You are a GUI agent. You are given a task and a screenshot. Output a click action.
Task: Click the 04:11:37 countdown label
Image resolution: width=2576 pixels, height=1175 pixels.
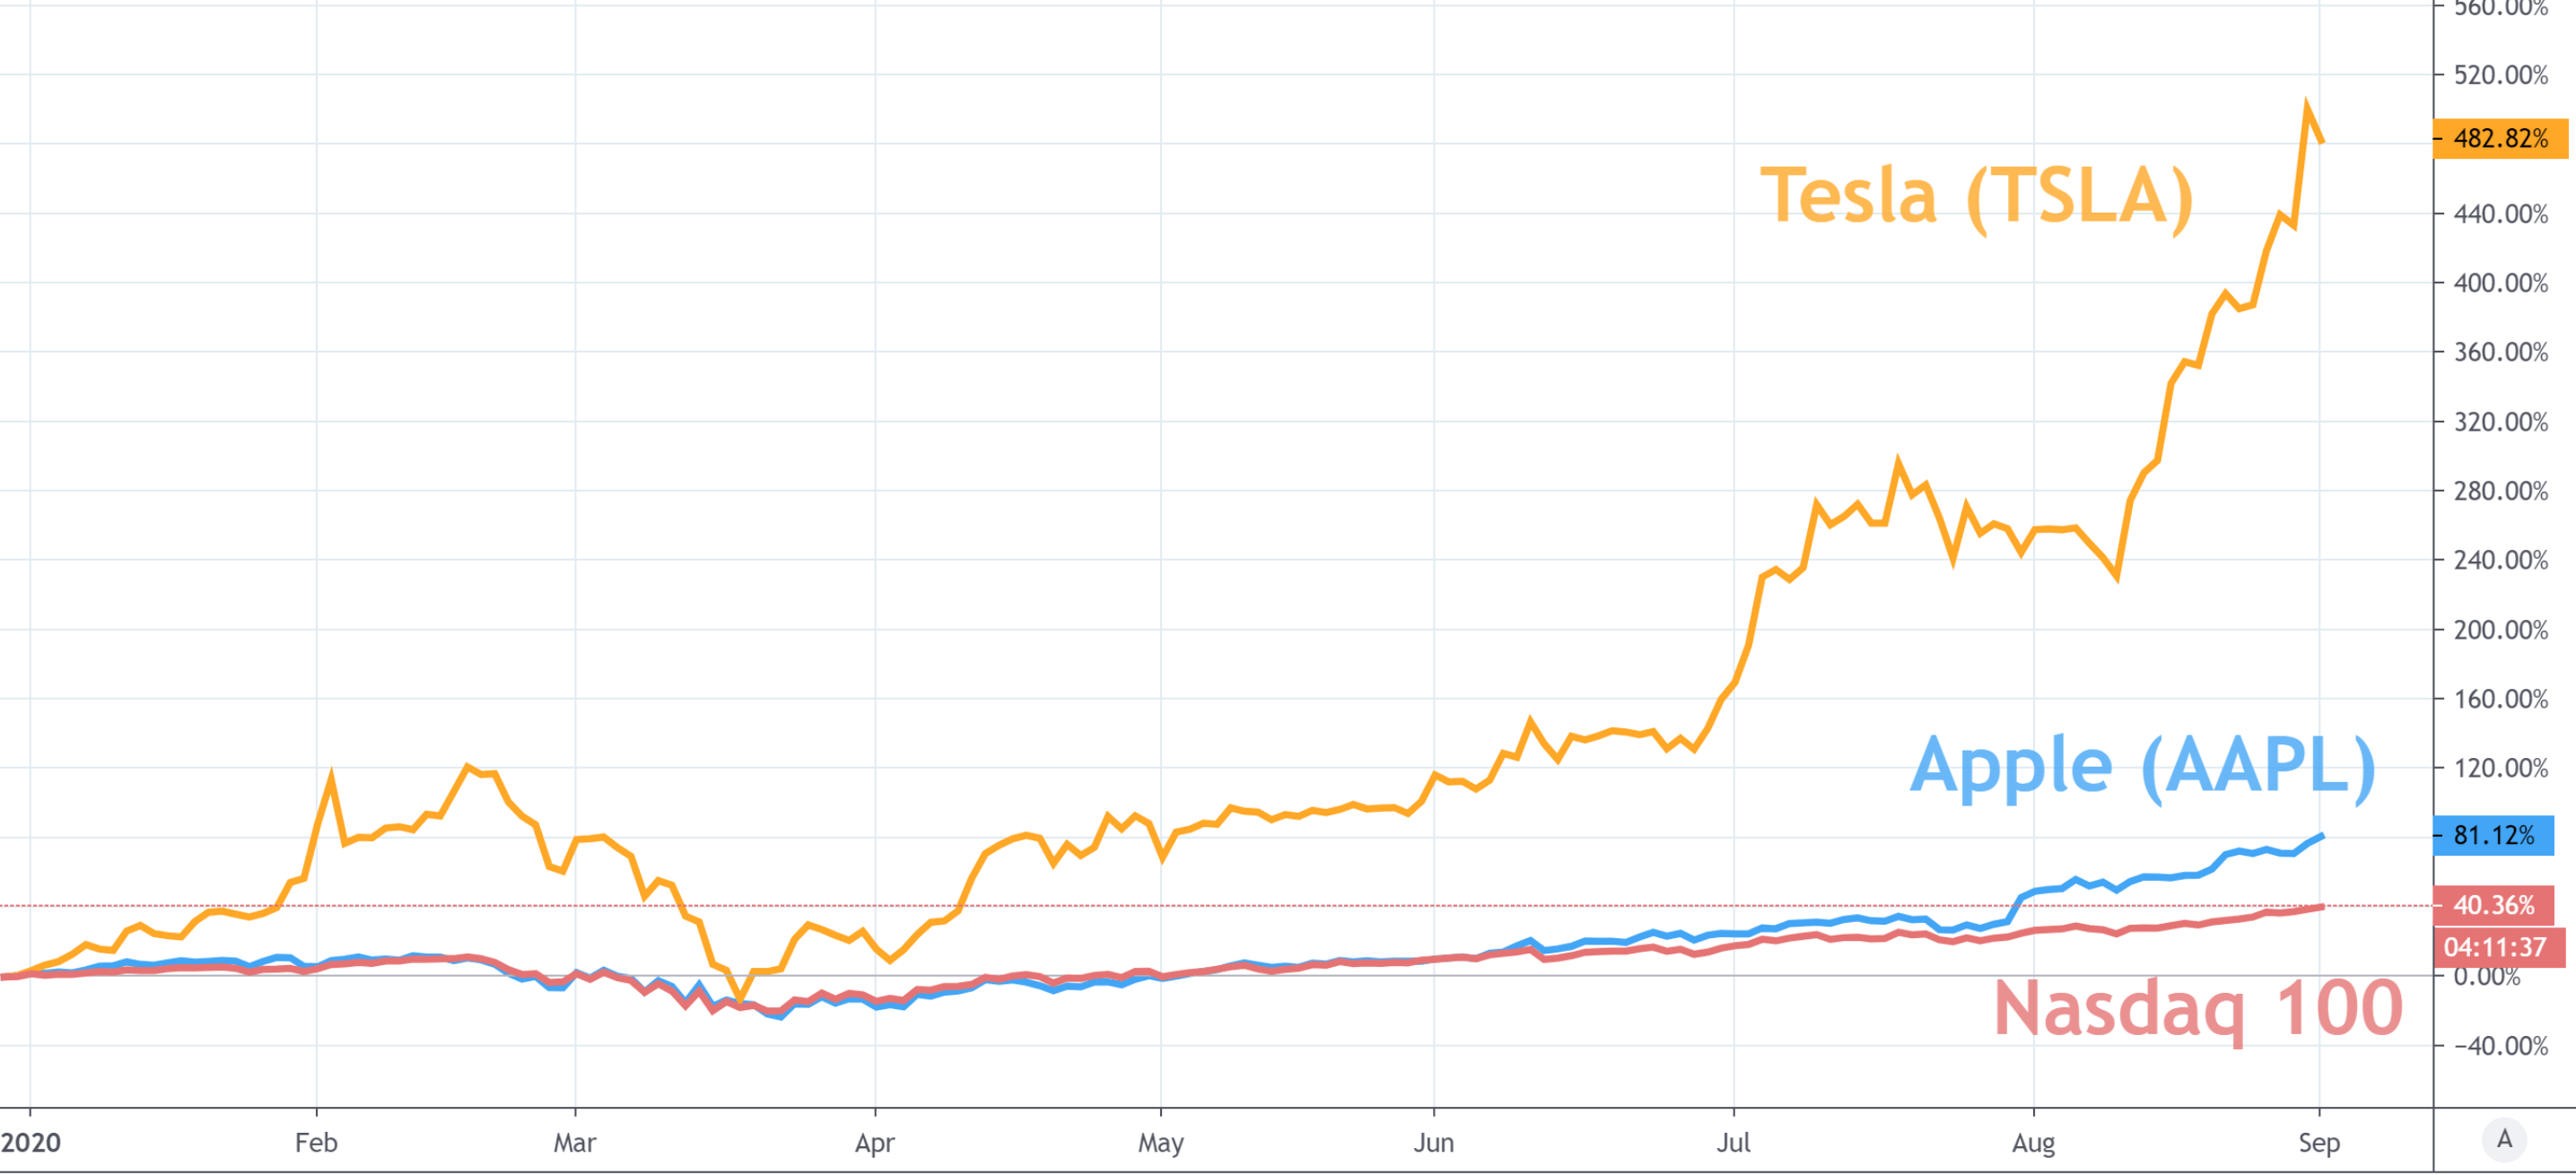coord(2499,947)
